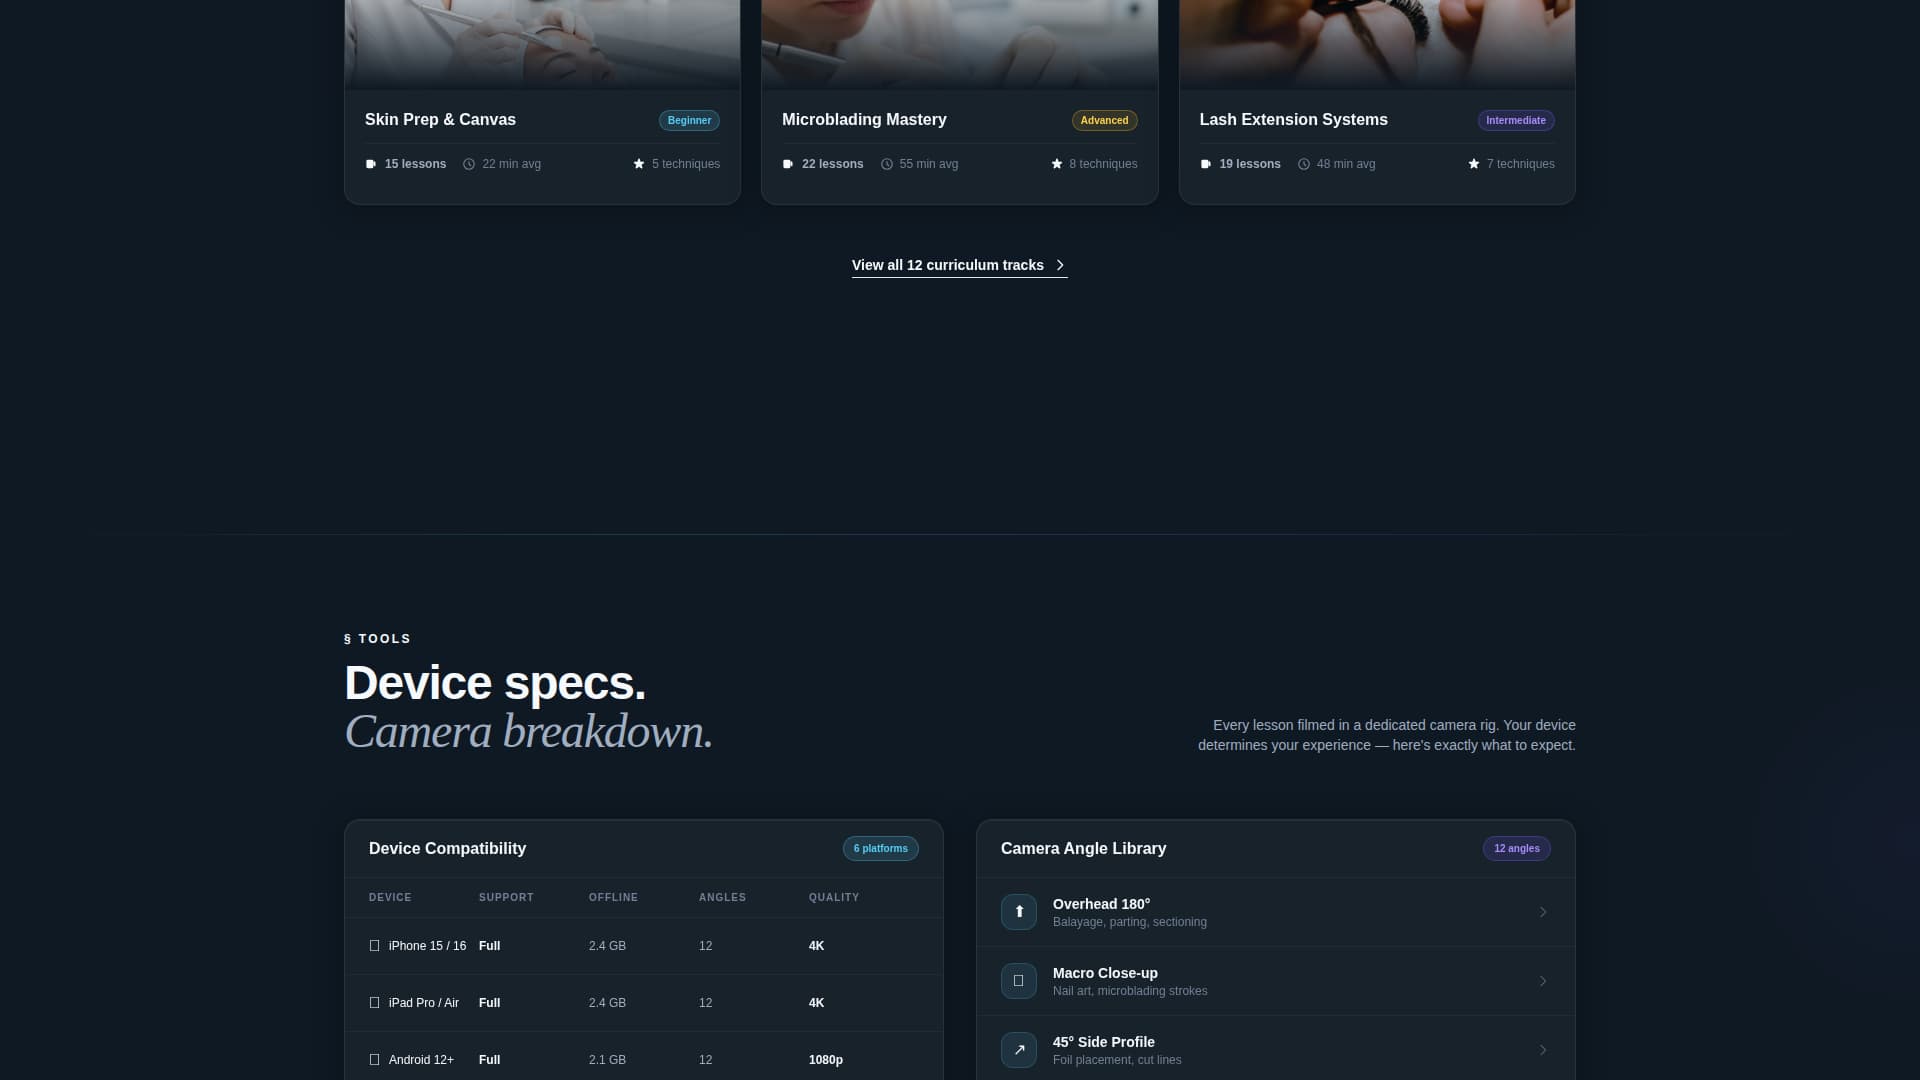
Task: Click 45° Side Profile arrow icon
Action: (x=1018, y=1050)
